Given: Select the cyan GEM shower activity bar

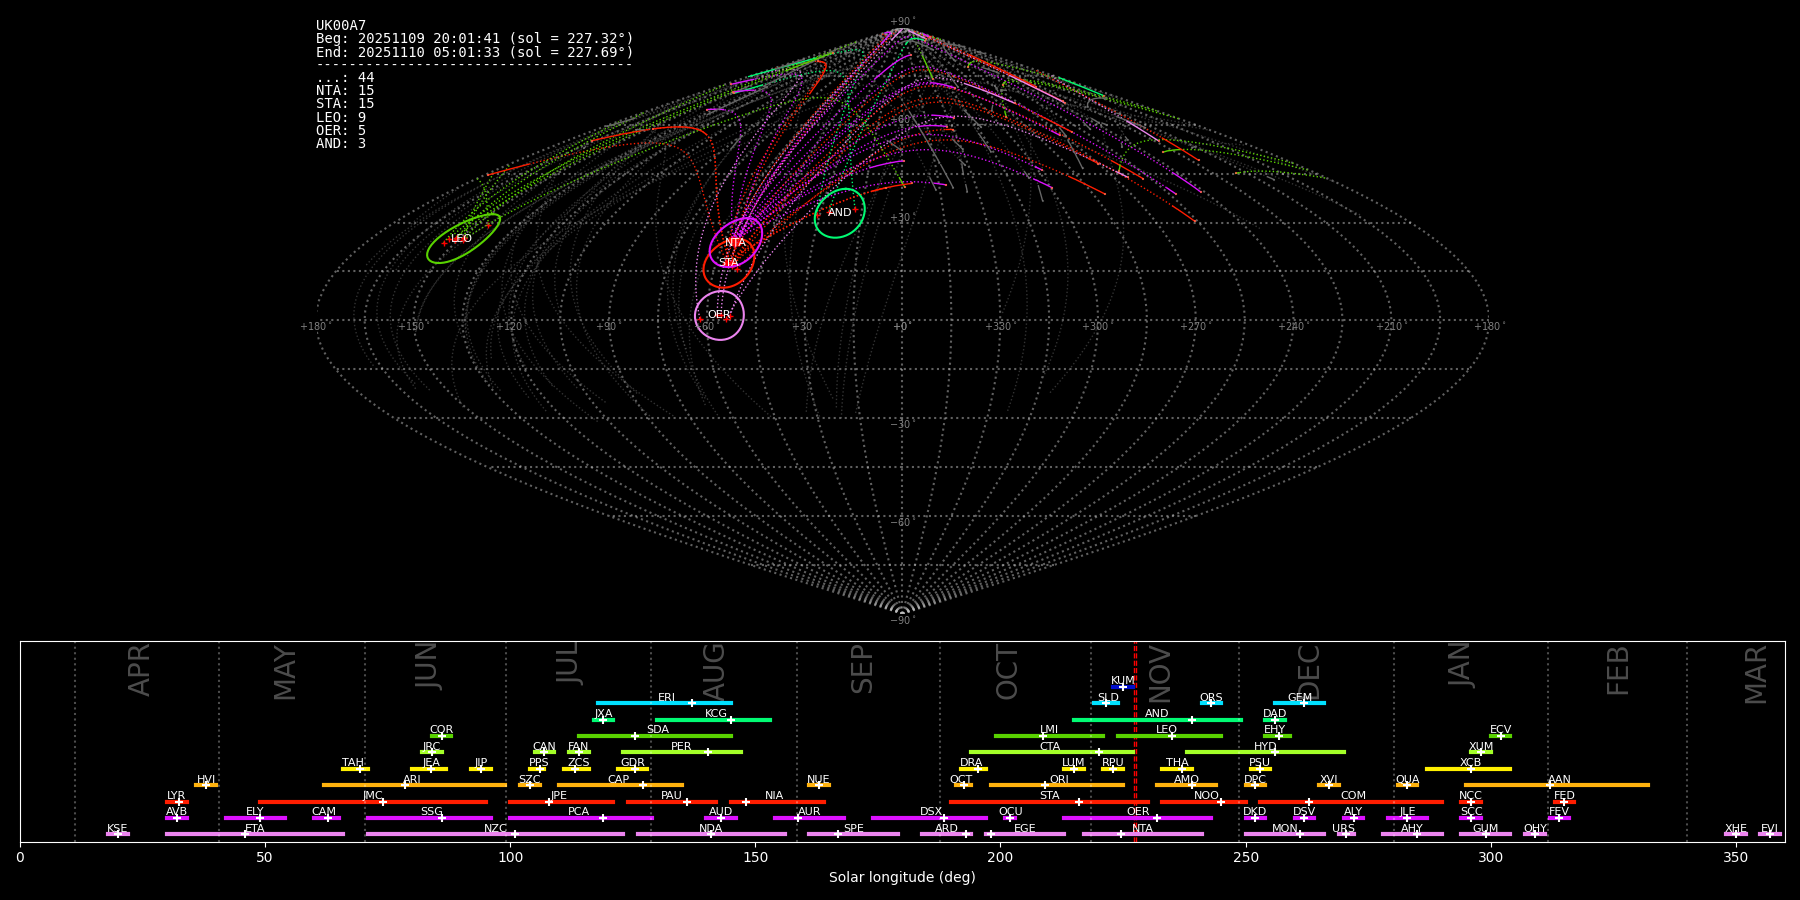Looking at the screenshot, I should pos(1299,703).
